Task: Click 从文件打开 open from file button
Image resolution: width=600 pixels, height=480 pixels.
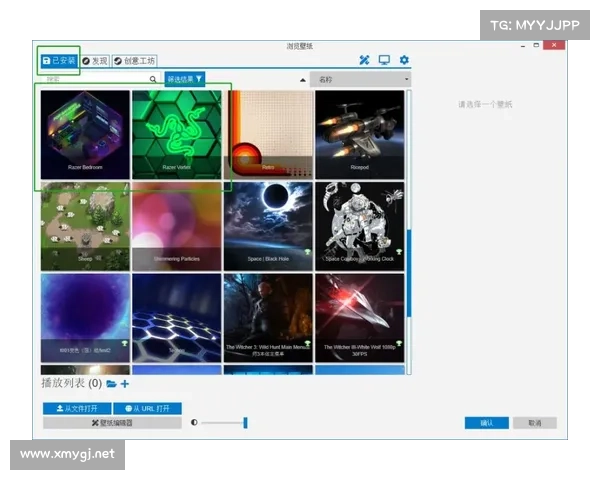Action: [x=77, y=408]
